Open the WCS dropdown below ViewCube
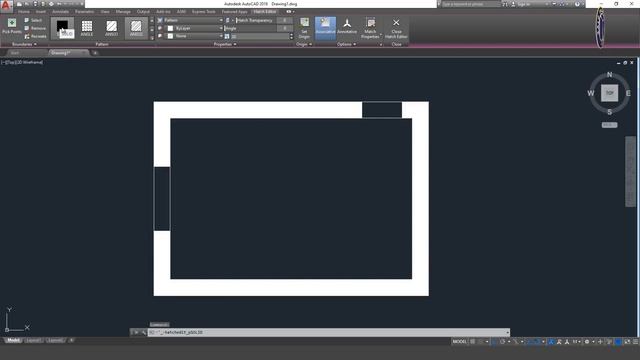This screenshot has height=360, width=640. point(609,125)
